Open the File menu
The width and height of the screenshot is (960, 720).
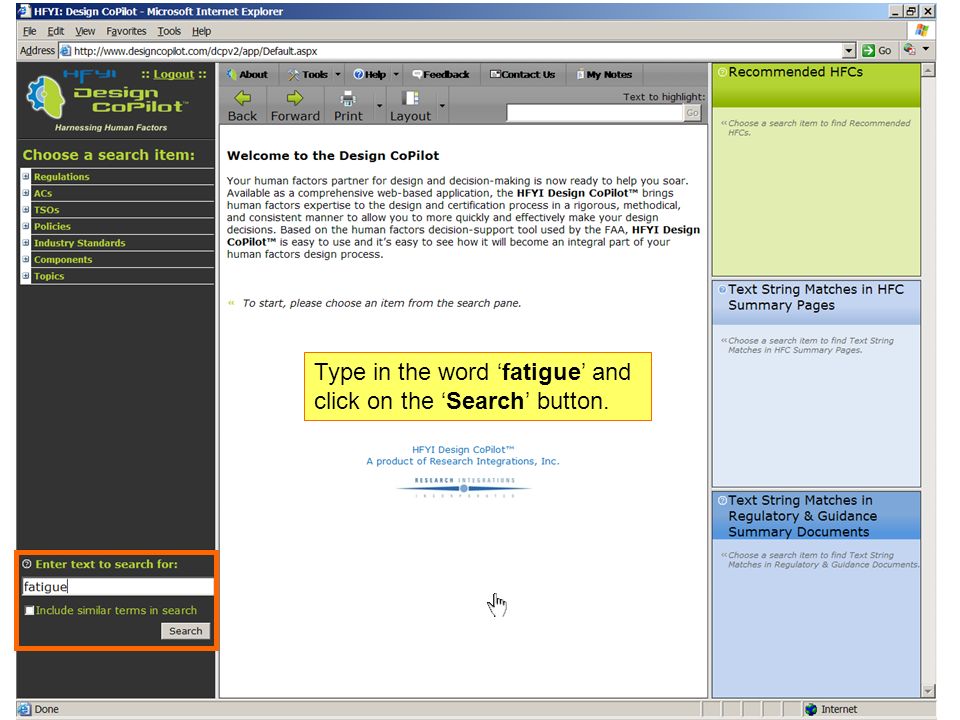(29, 31)
